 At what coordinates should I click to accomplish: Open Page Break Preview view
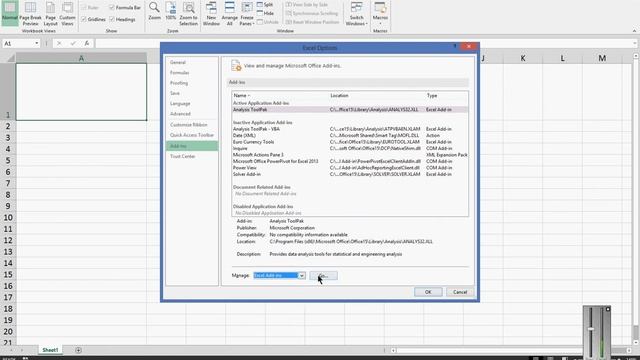(x=30, y=13)
